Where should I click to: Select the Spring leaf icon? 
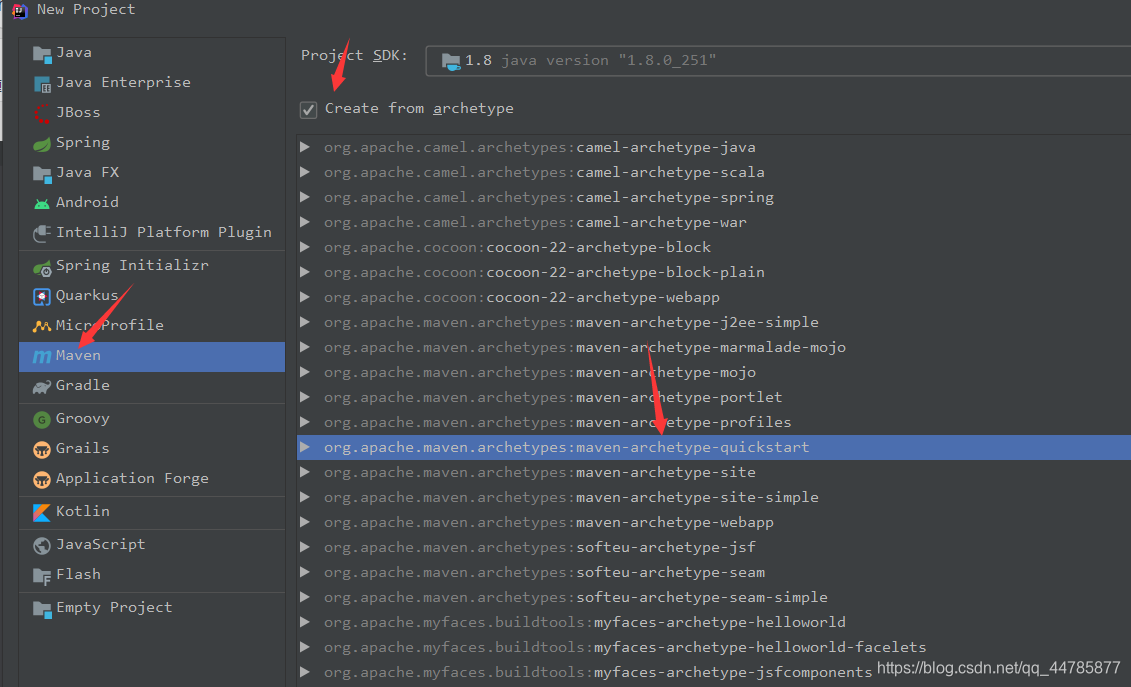[42, 144]
